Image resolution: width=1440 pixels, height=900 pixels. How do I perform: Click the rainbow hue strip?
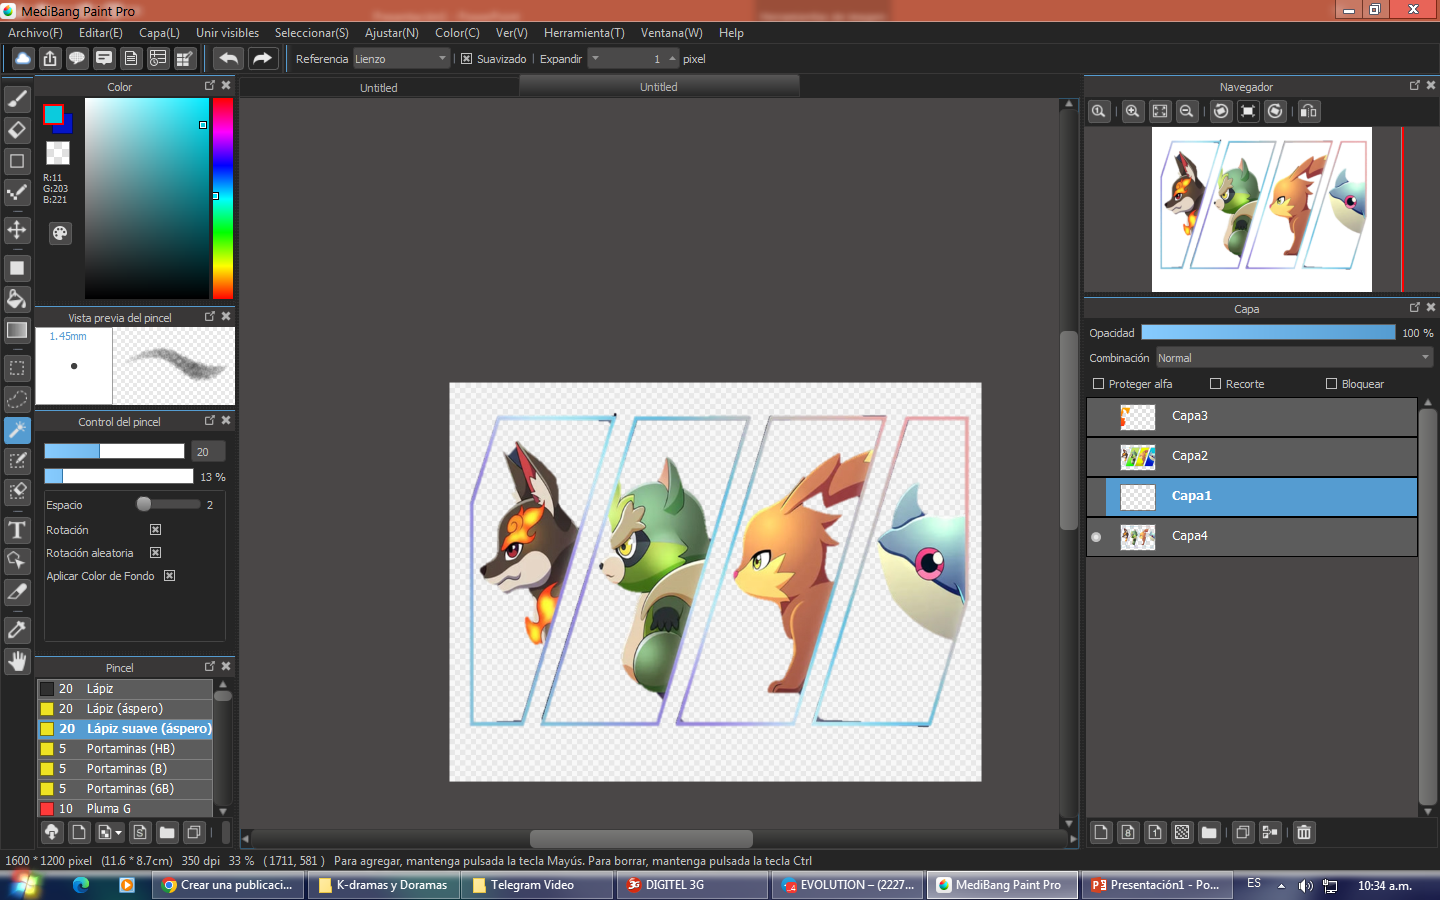[223, 198]
